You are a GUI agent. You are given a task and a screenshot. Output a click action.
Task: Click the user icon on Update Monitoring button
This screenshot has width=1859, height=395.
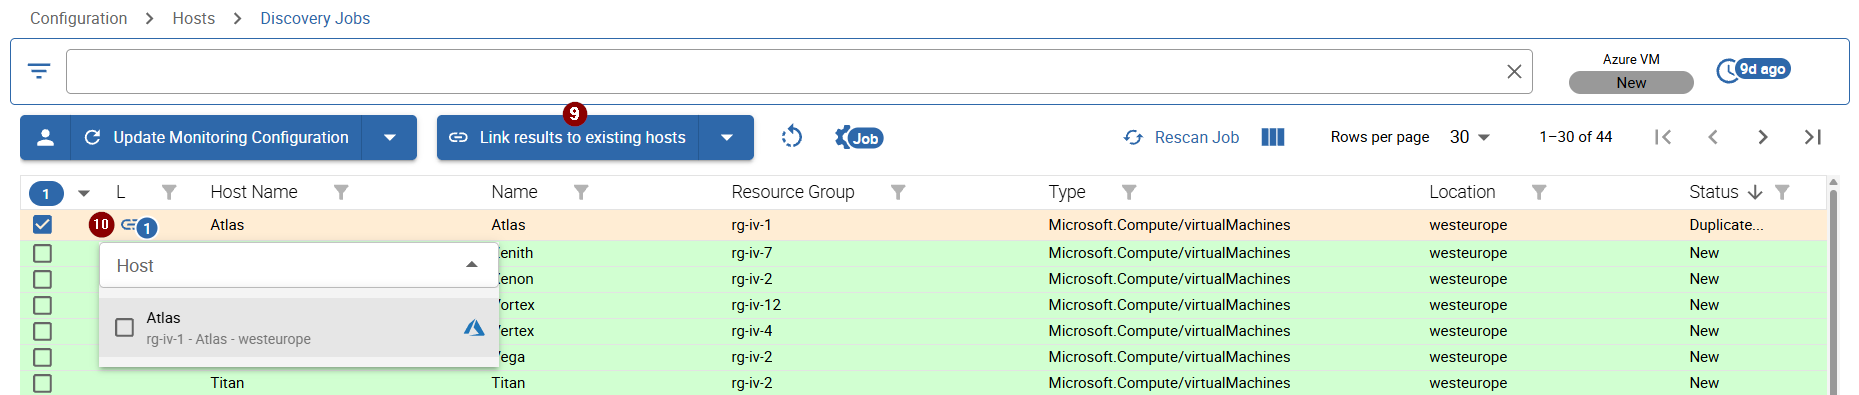point(45,138)
